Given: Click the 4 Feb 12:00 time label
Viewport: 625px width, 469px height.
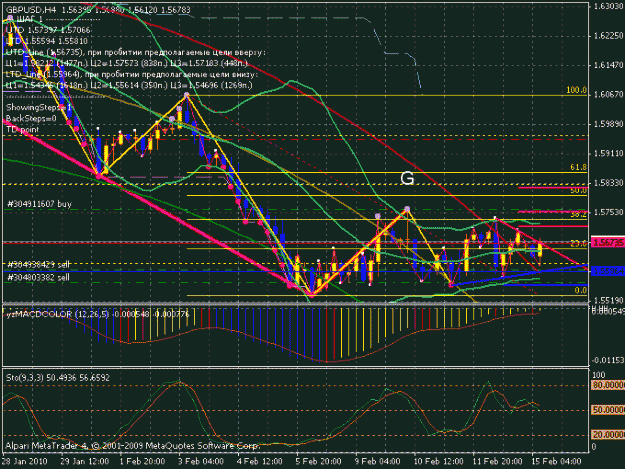Looking at the screenshot, I should pos(260,461).
